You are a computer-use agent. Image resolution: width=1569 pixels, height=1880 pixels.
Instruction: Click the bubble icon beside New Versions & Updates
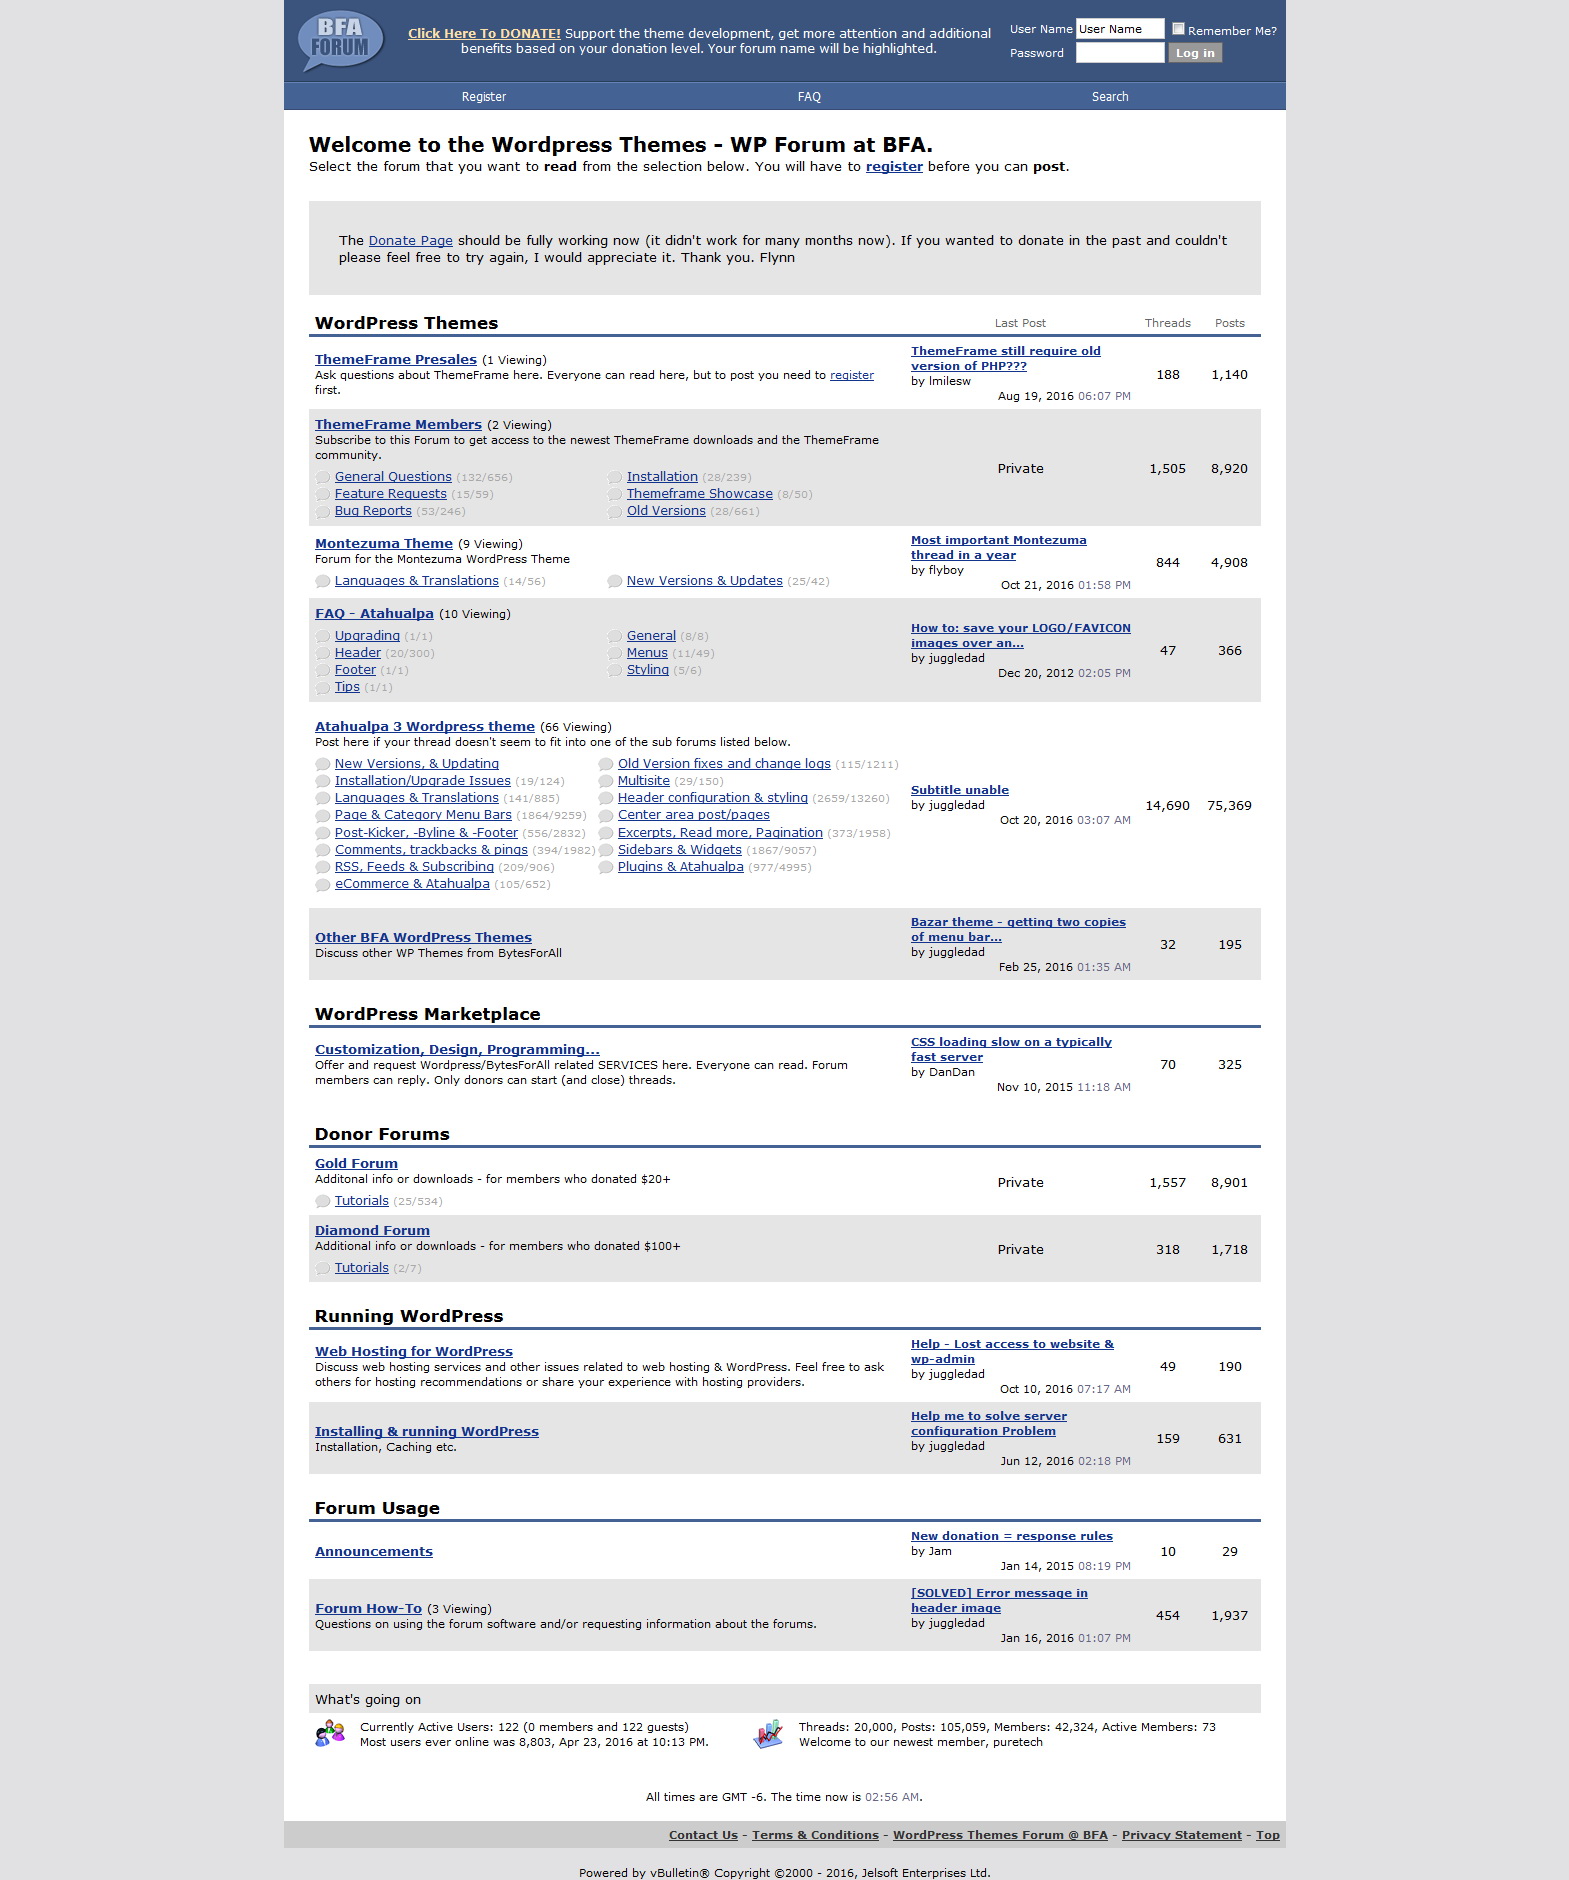[615, 582]
